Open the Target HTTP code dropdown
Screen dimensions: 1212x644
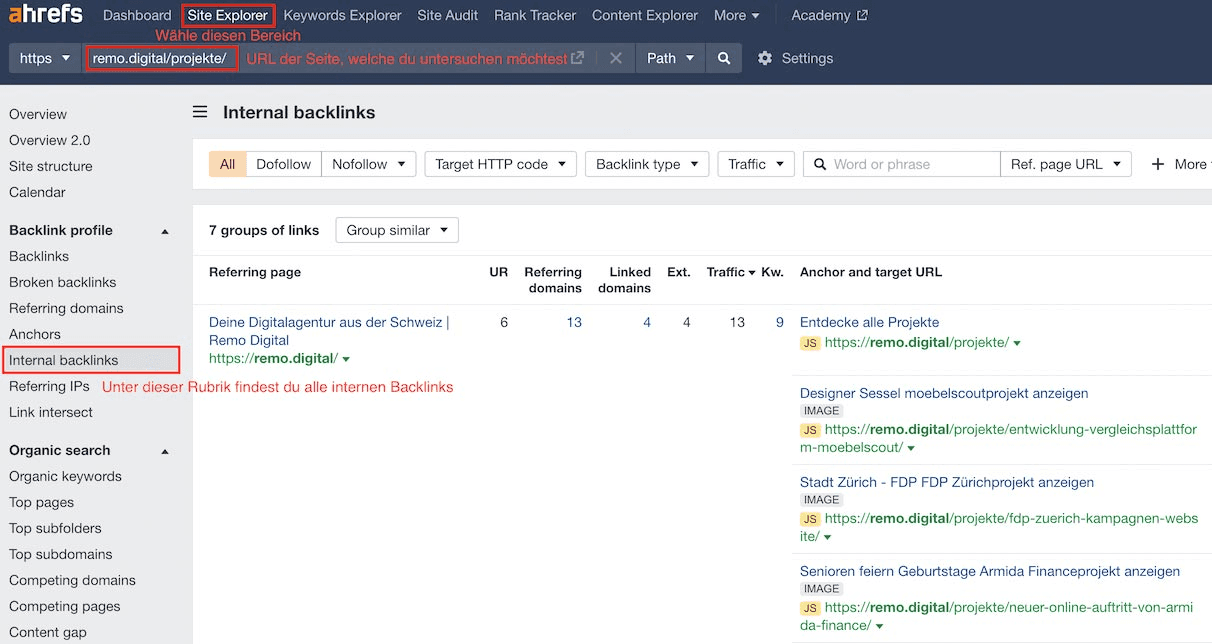pyautogui.click(x=501, y=164)
